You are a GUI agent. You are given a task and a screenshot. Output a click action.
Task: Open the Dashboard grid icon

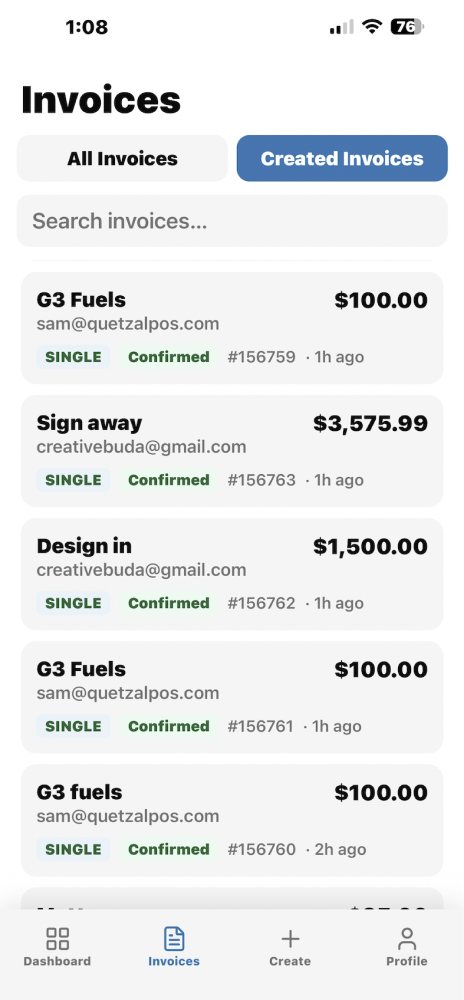click(57, 939)
